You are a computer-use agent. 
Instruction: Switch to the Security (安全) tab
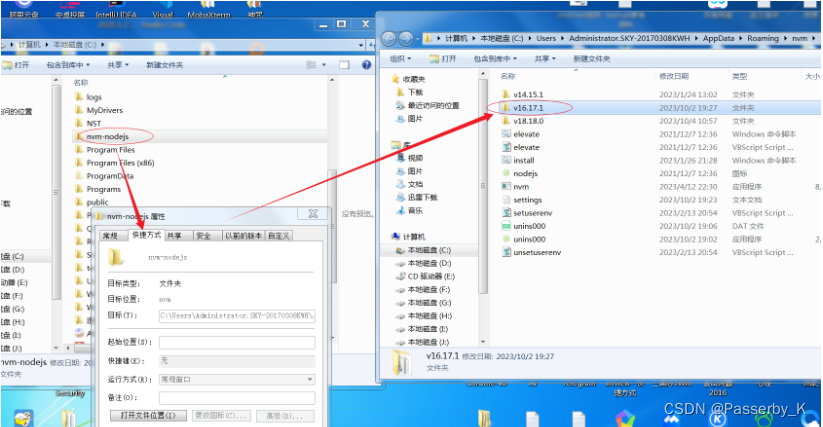tap(204, 236)
